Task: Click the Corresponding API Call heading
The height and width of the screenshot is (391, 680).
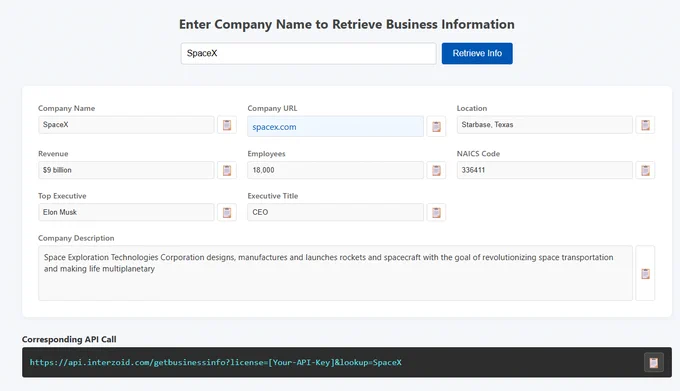Action: click(69, 339)
